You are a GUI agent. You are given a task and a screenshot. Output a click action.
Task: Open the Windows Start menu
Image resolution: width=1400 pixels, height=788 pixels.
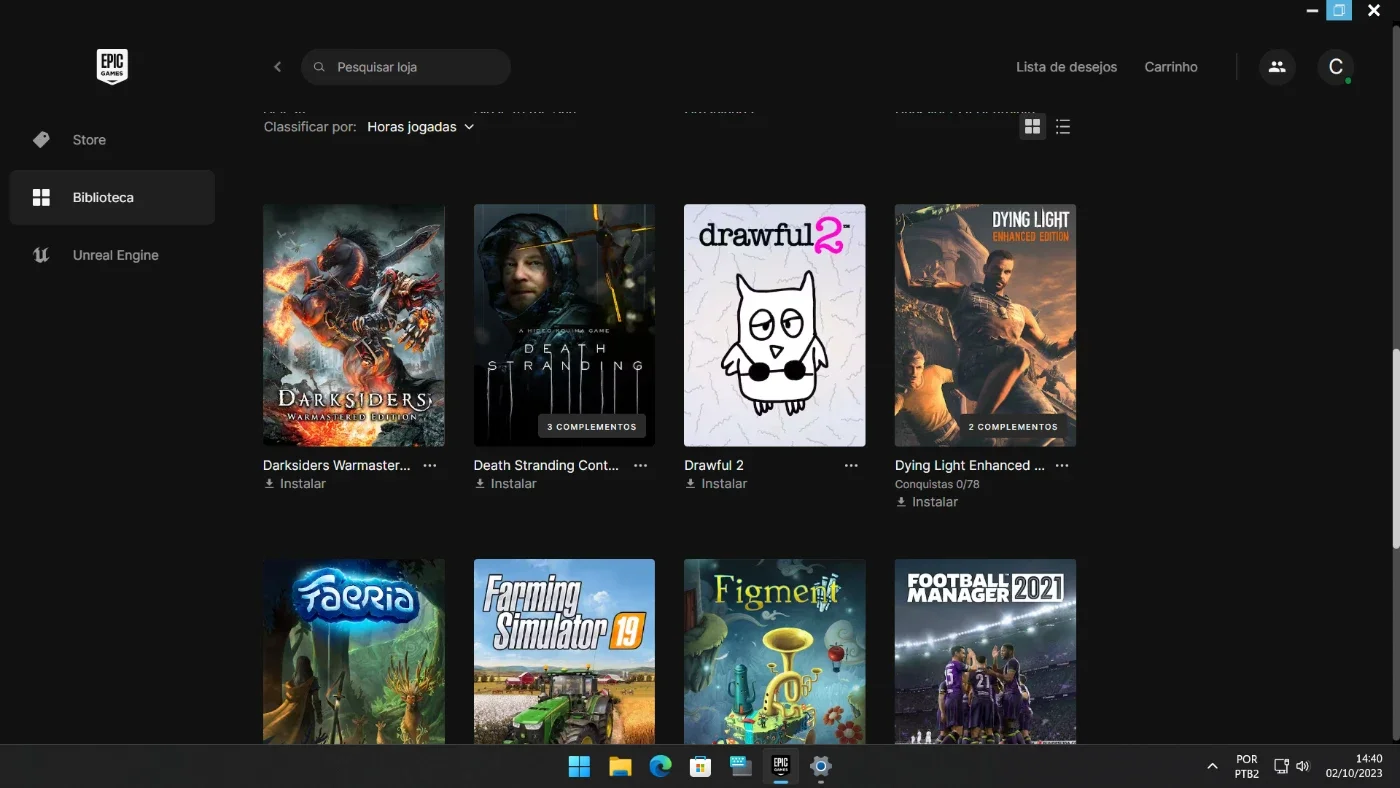pyautogui.click(x=579, y=767)
